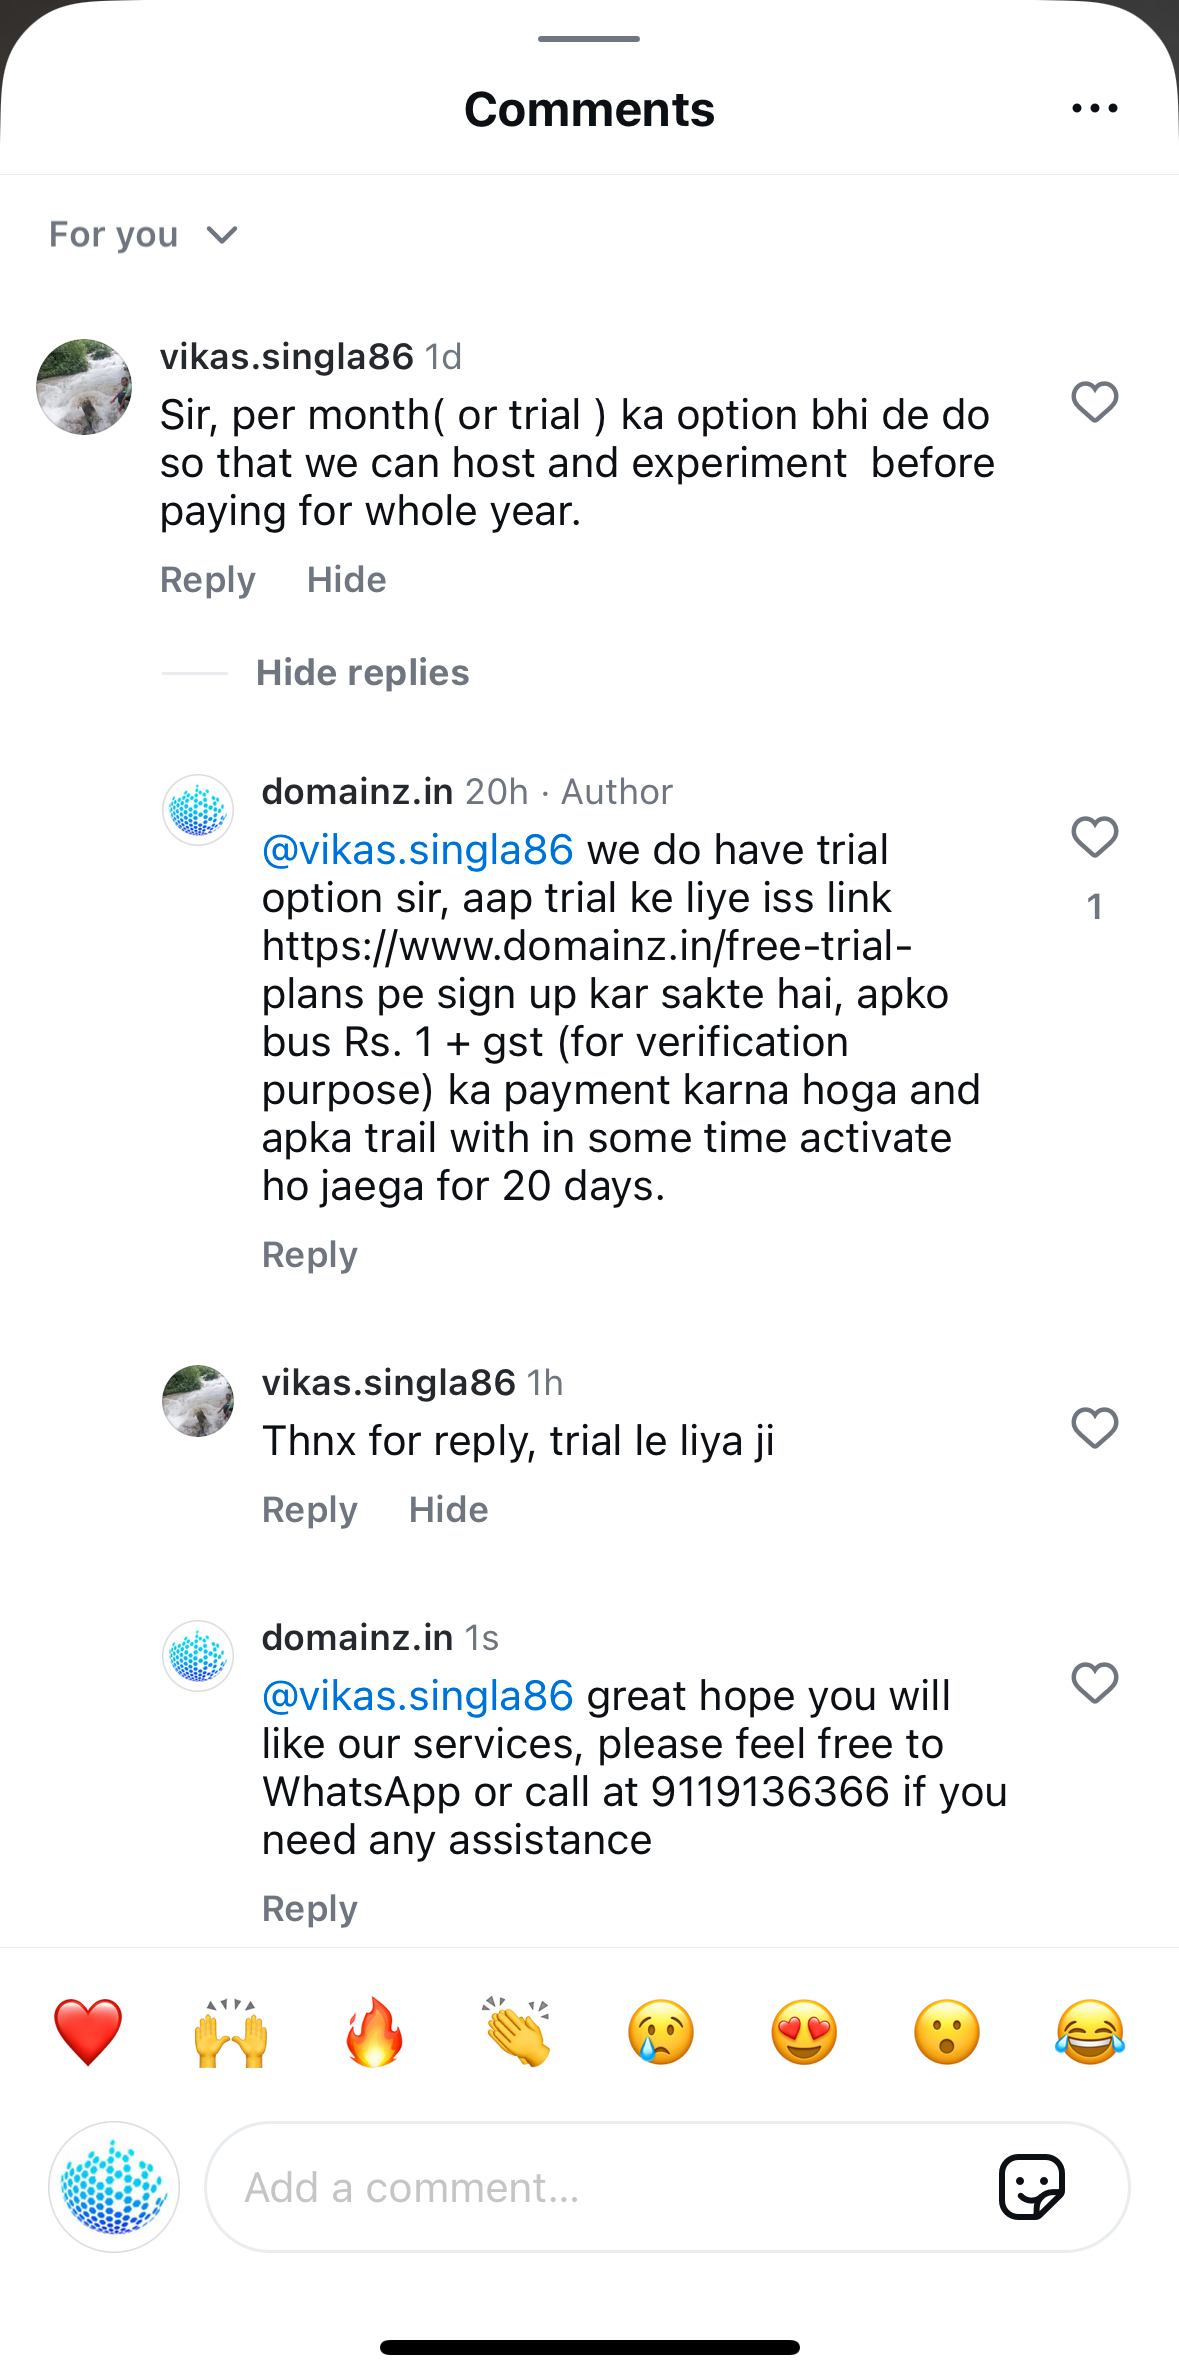
Task: Like the 'Thnx for reply' comment
Action: (1094, 1428)
